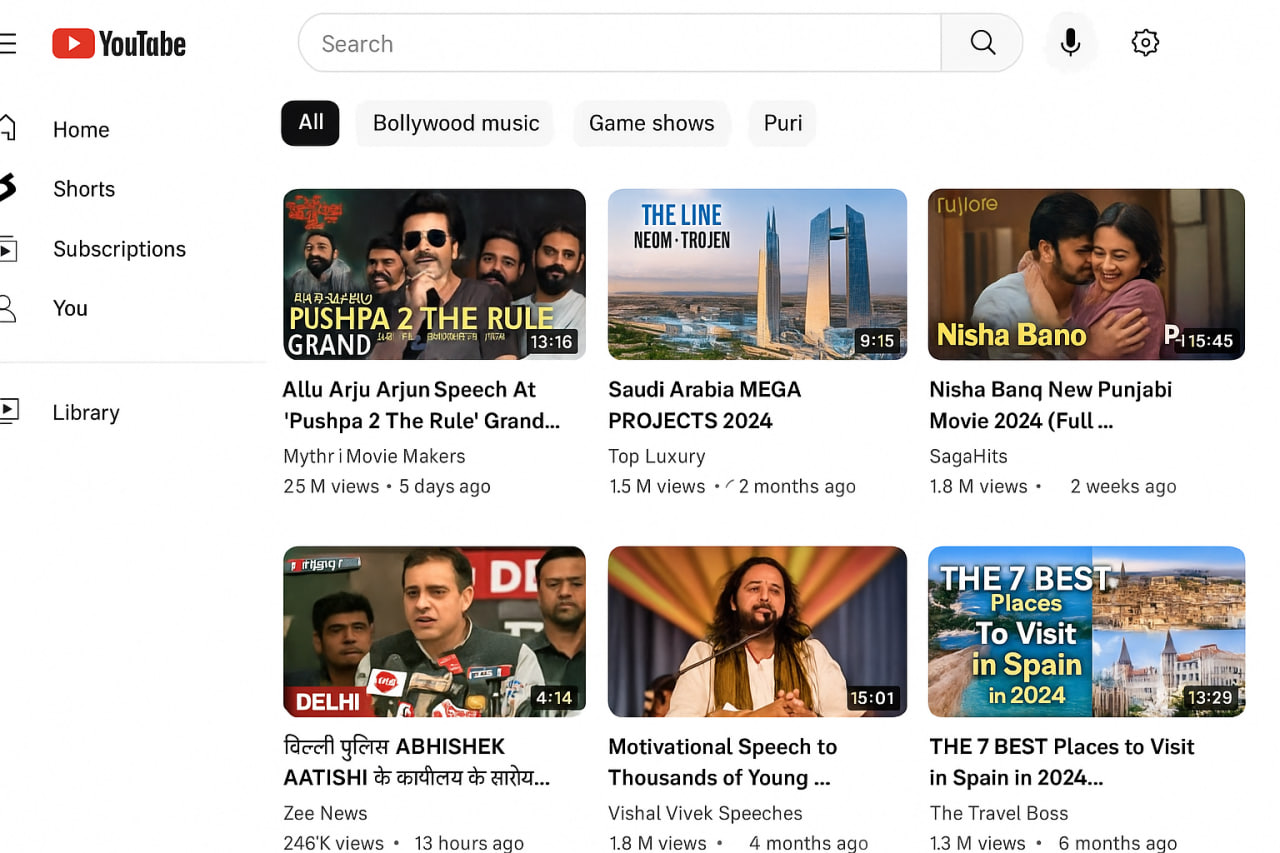Select the Bollywood music chip
The width and height of the screenshot is (1280, 853).
pos(455,123)
